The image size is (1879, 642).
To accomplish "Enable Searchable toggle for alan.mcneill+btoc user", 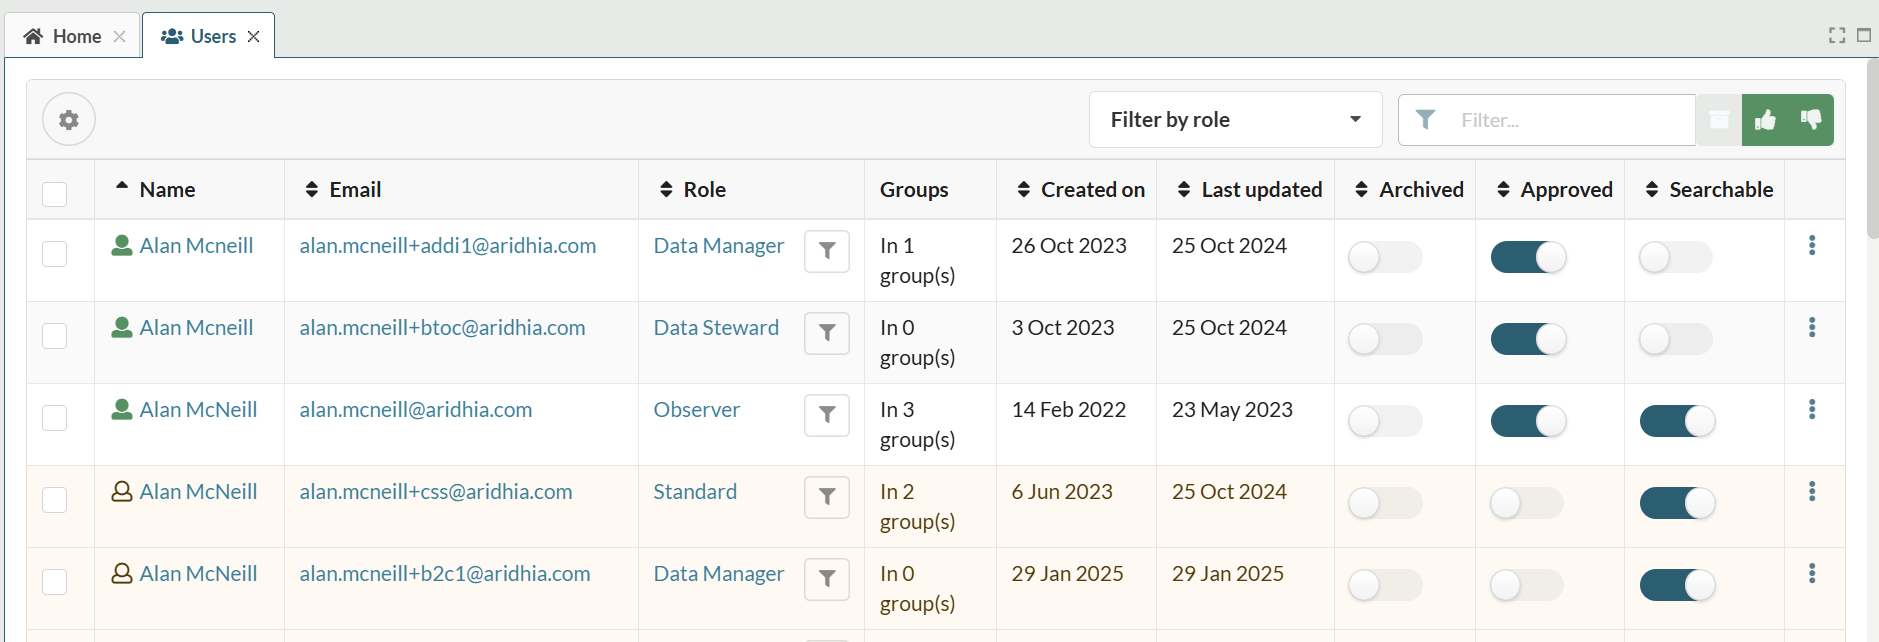I will [1675, 339].
